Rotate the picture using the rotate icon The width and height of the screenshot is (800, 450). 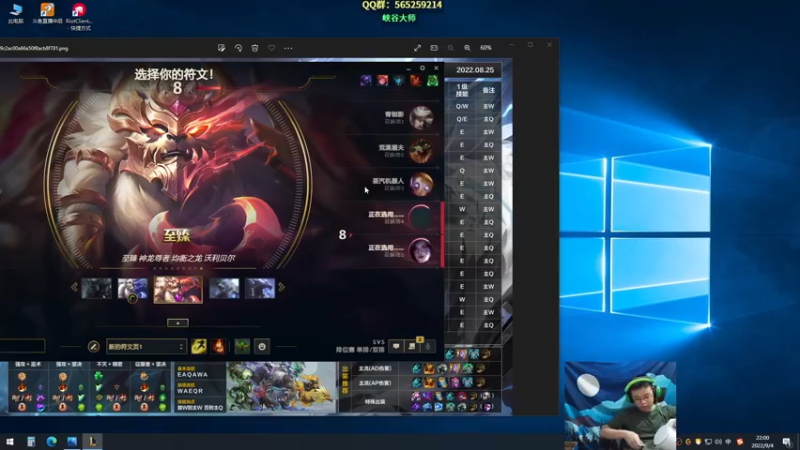click(x=238, y=48)
